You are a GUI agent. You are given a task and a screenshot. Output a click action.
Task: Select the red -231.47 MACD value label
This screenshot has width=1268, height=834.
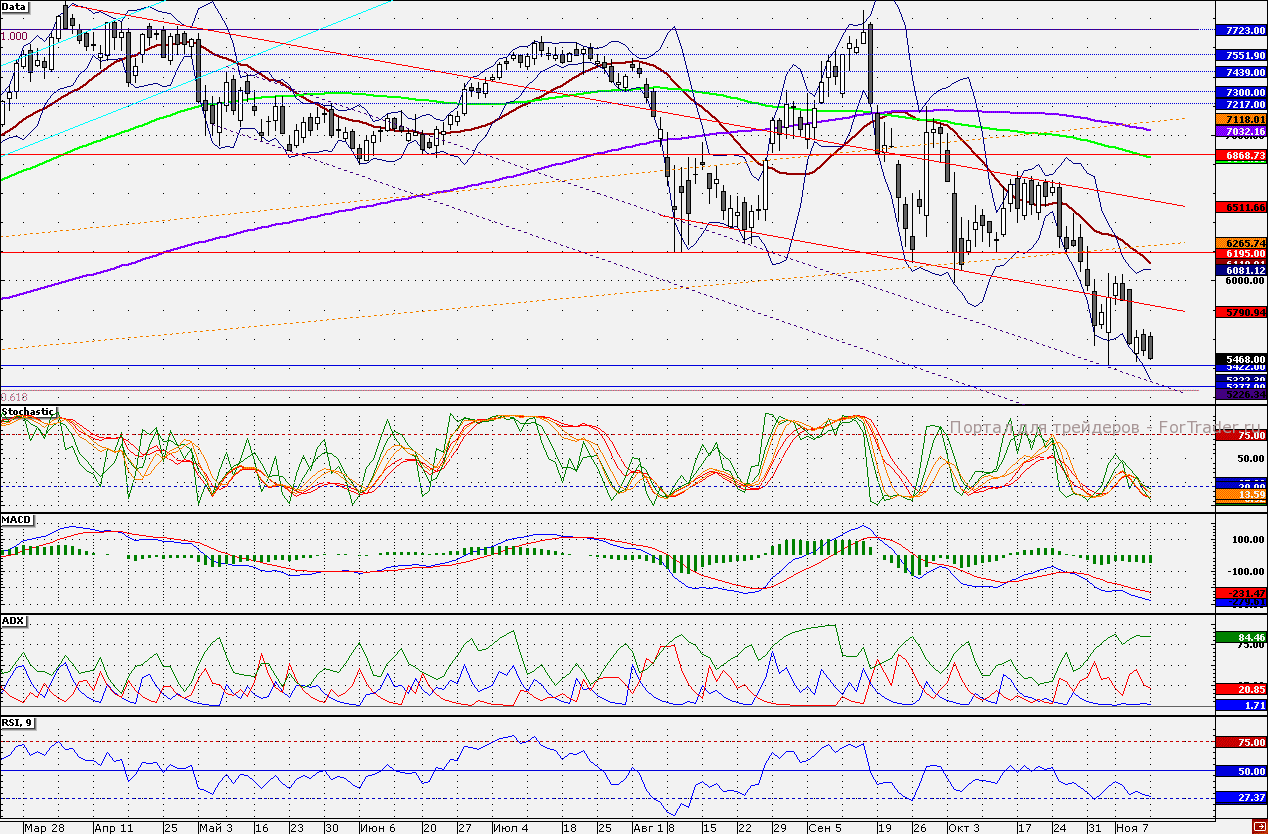point(1240,594)
